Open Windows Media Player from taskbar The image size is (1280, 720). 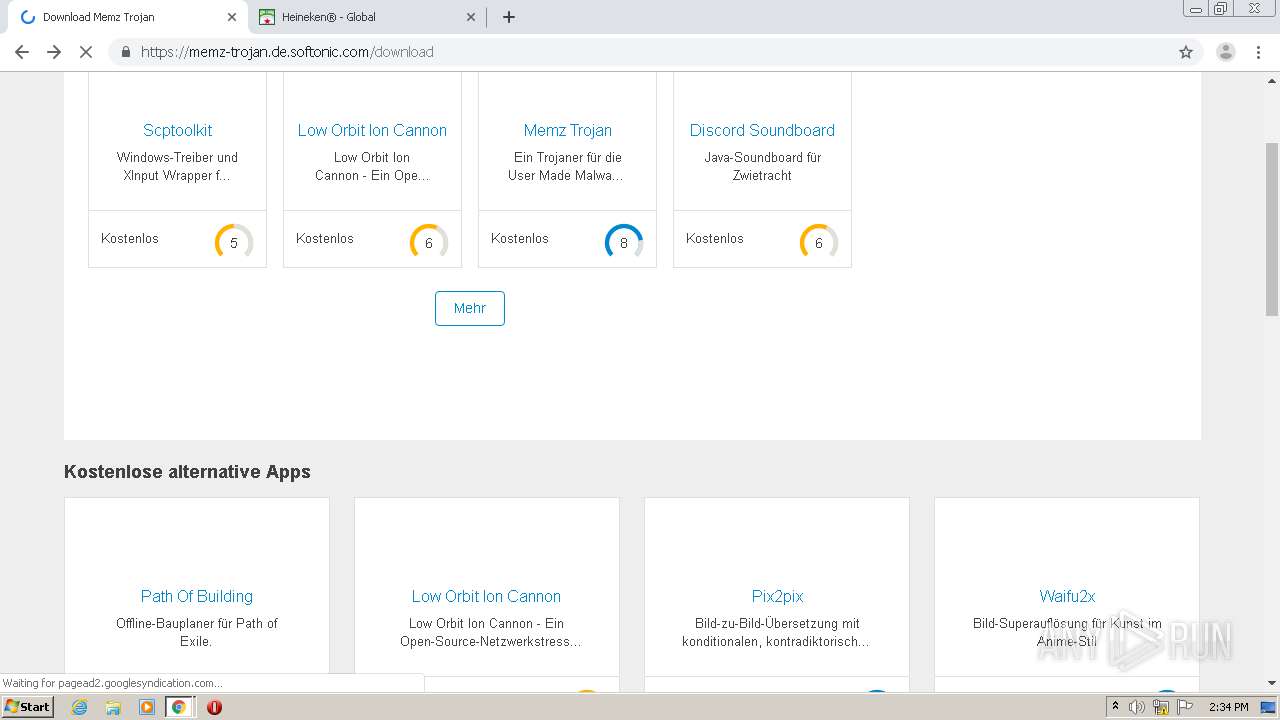pyautogui.click(x=146, y=707)
